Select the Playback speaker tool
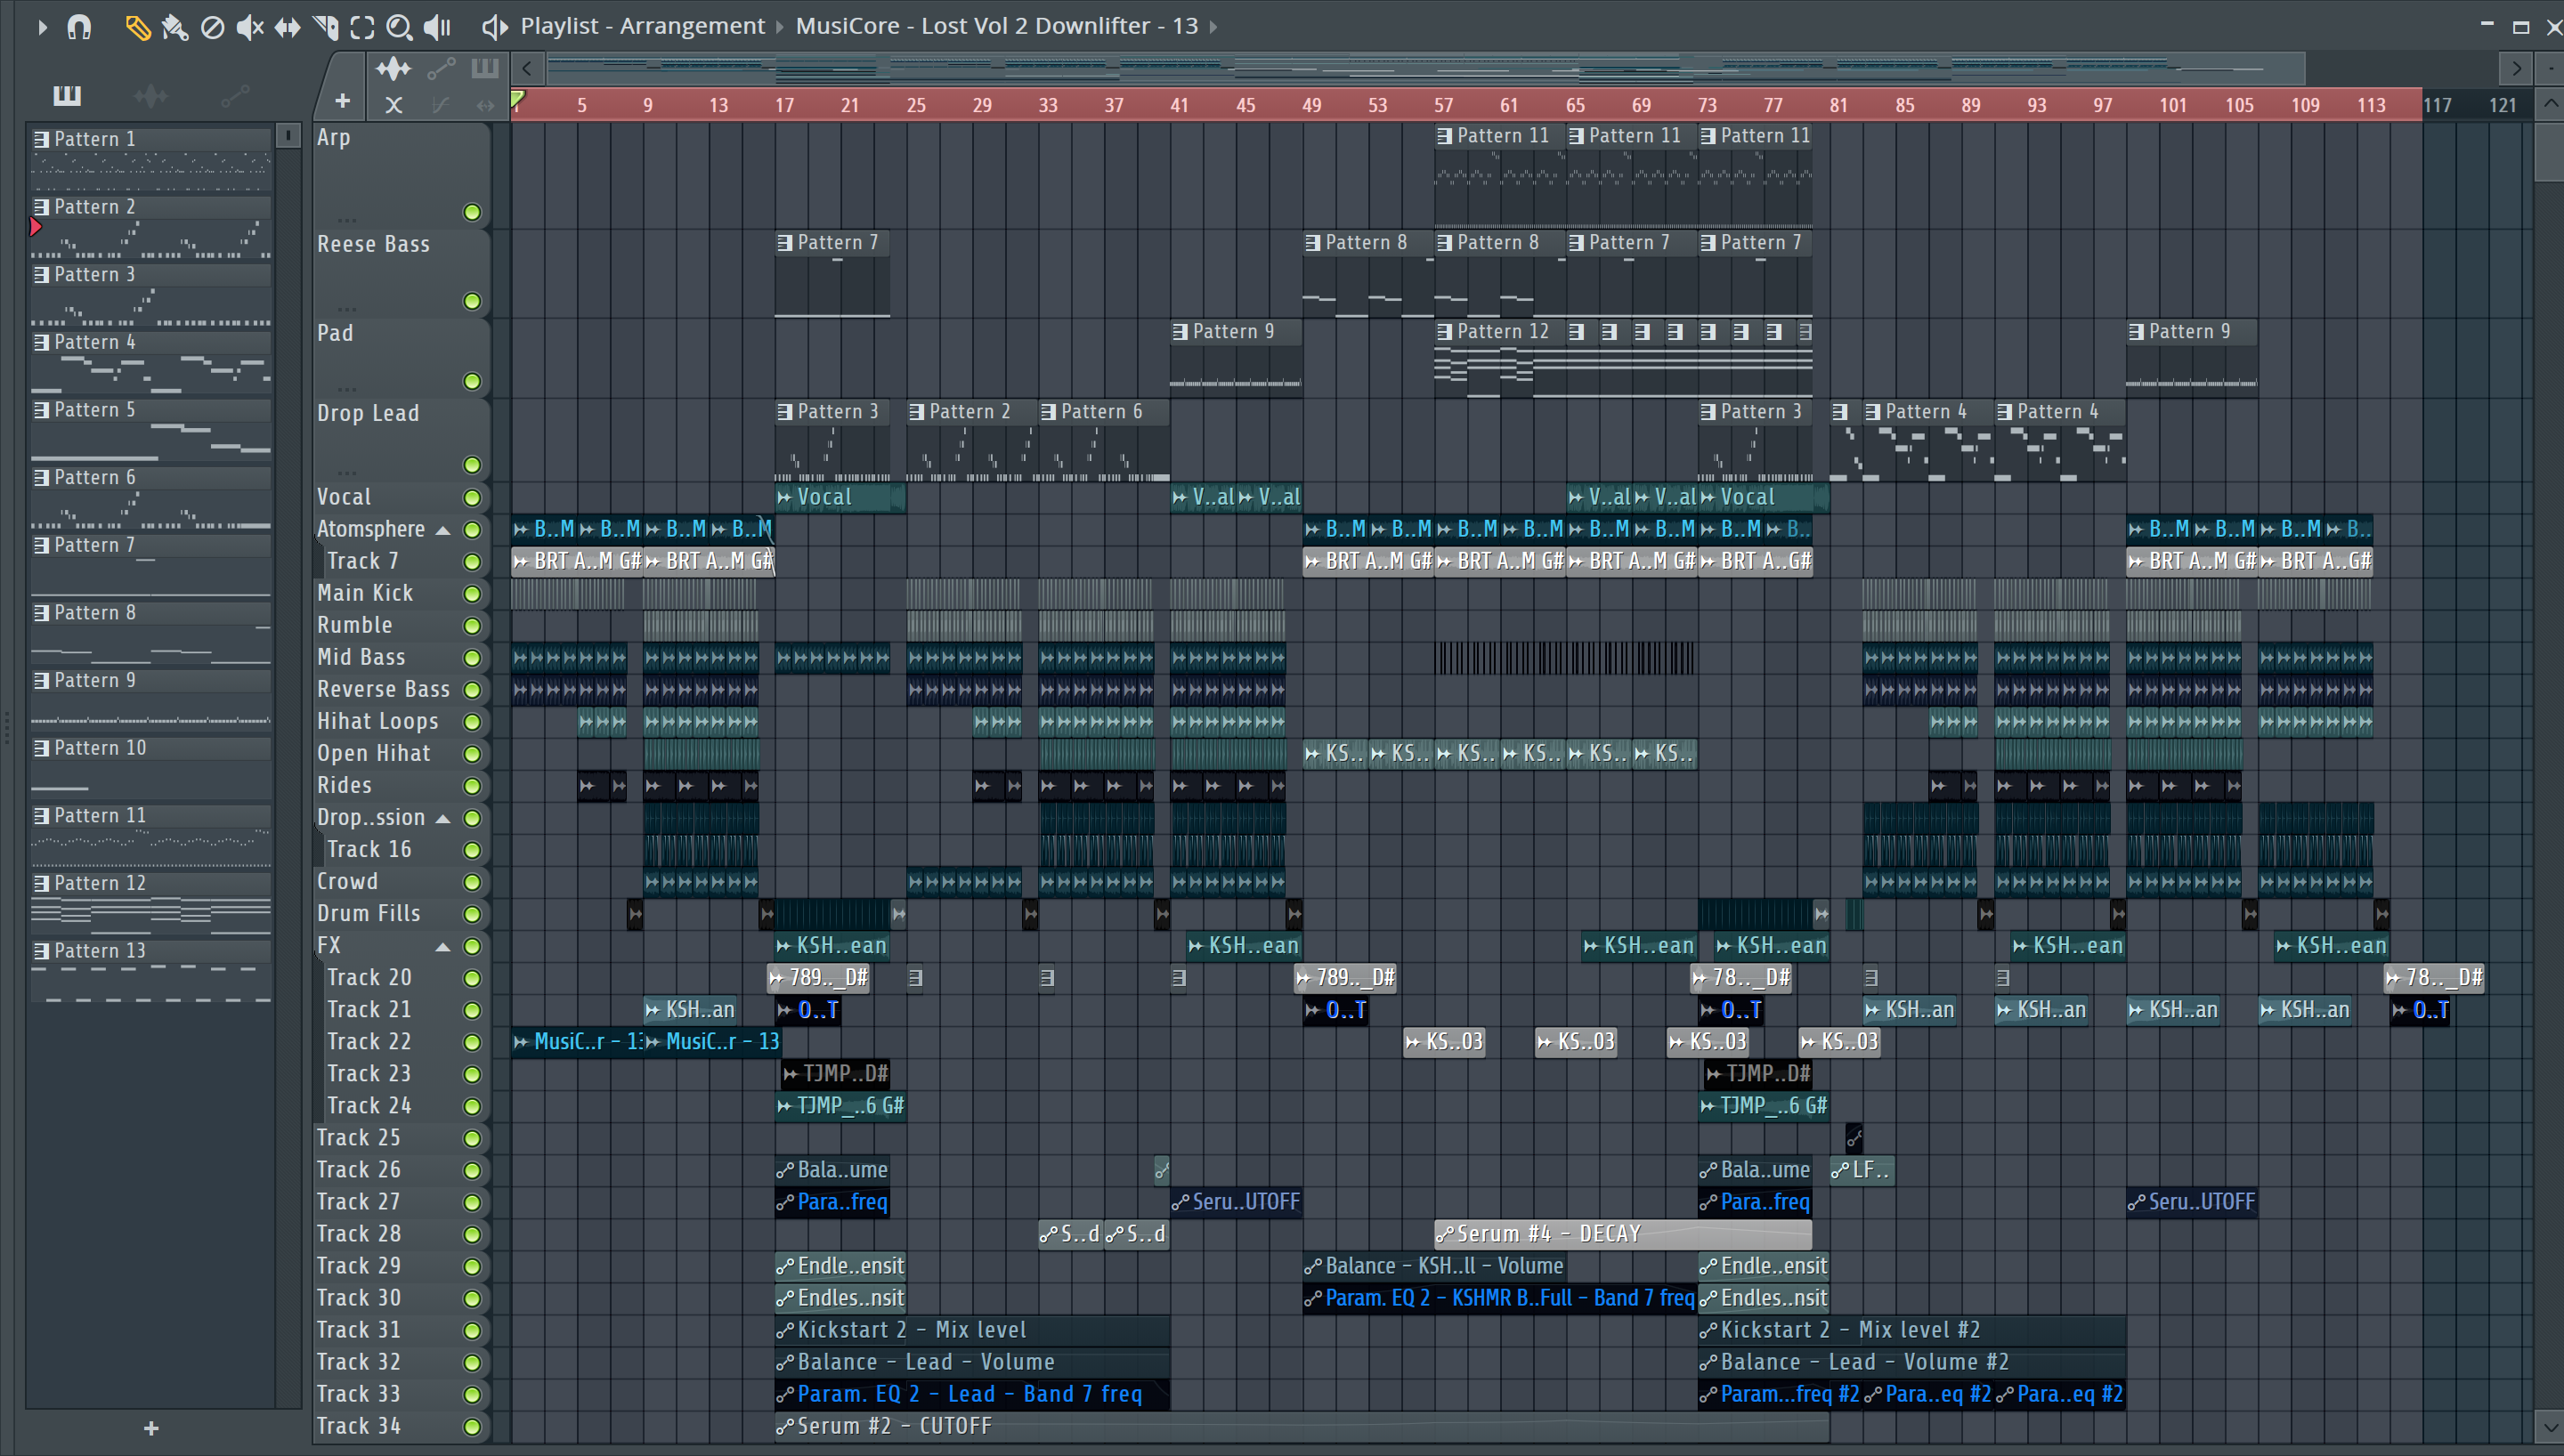The height and width of the screenshot is (1456, 2564). pos(437,27)
